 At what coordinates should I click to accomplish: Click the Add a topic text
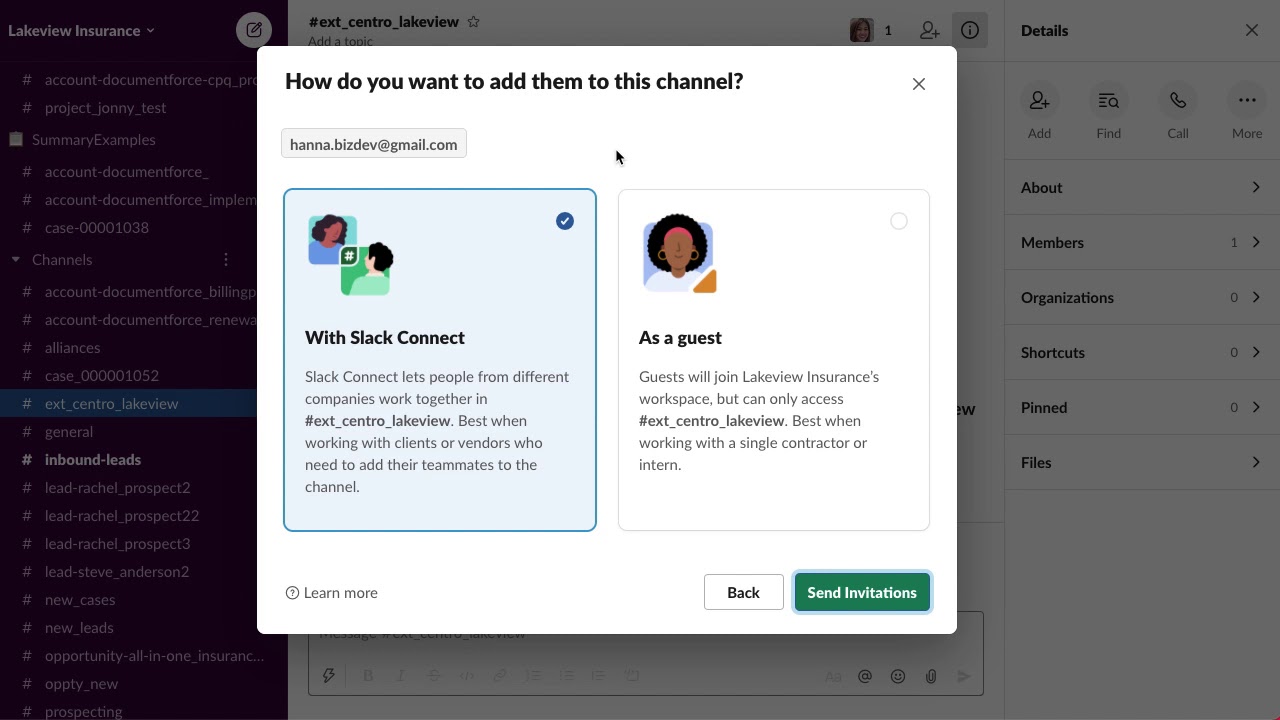[340, 41]
